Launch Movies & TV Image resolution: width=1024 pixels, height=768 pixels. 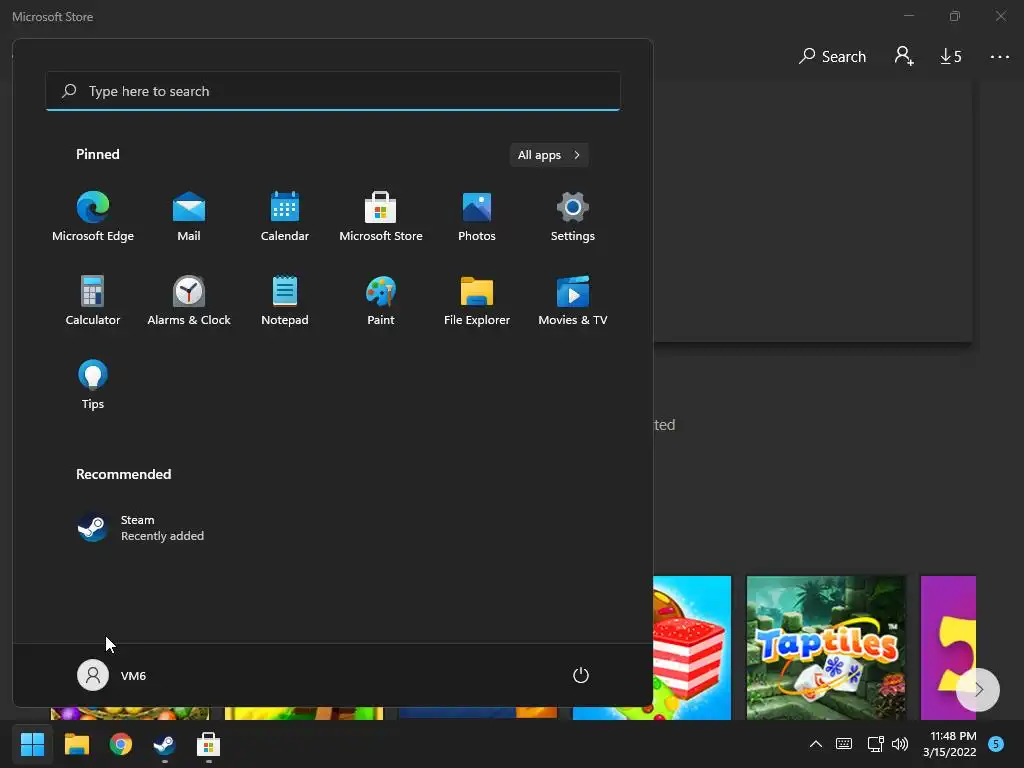point(573,300)
